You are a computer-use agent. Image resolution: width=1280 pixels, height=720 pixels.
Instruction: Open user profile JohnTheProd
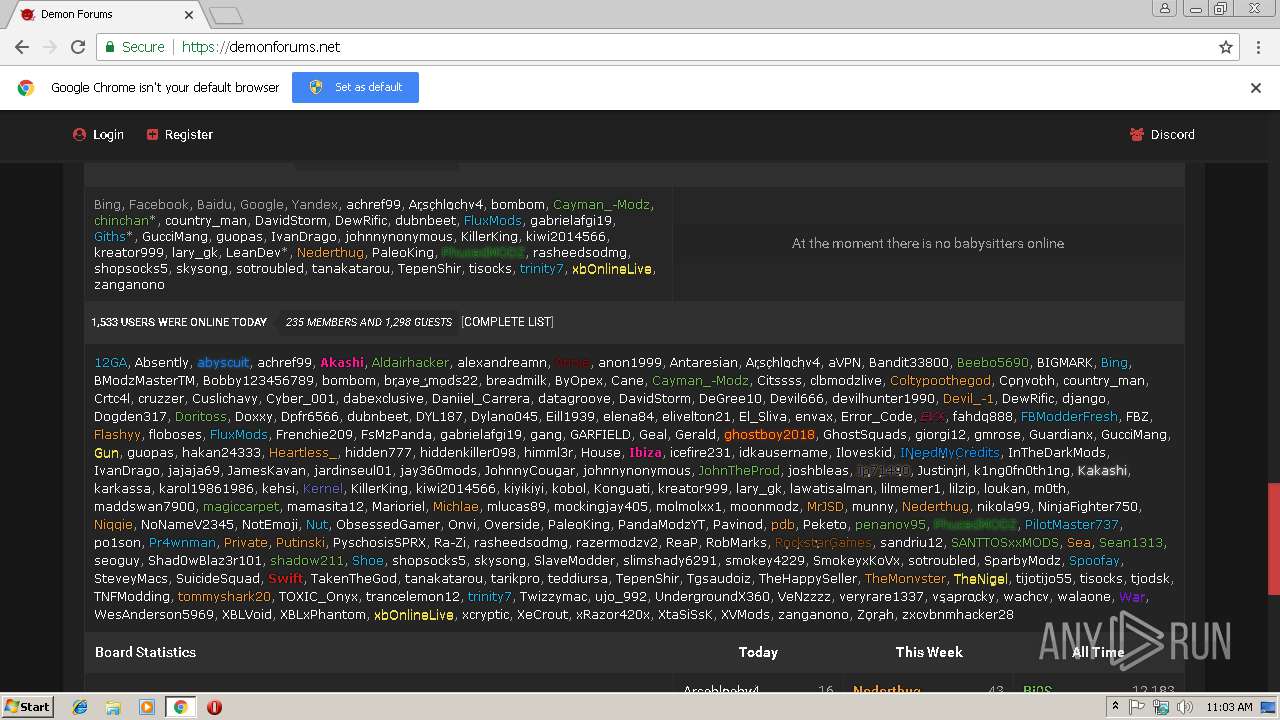(739, 471)
